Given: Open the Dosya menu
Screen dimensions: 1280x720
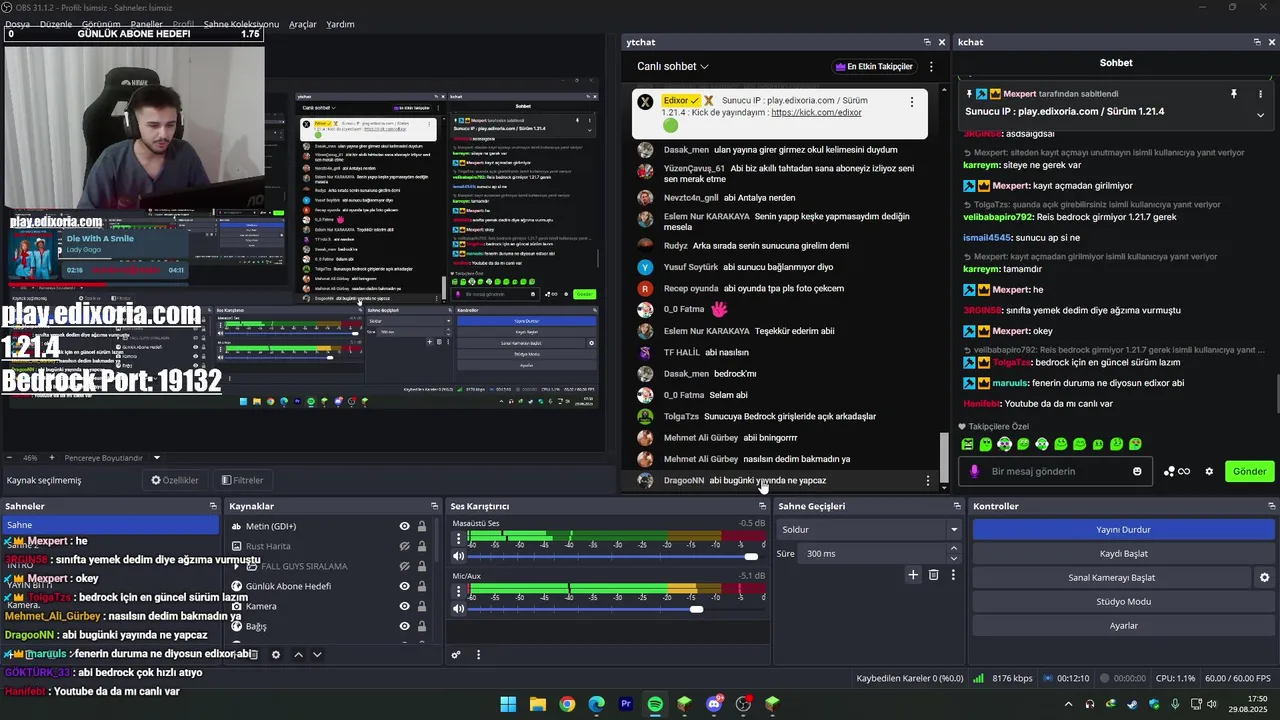Looking at the screenshot, I should coord(17,24).
